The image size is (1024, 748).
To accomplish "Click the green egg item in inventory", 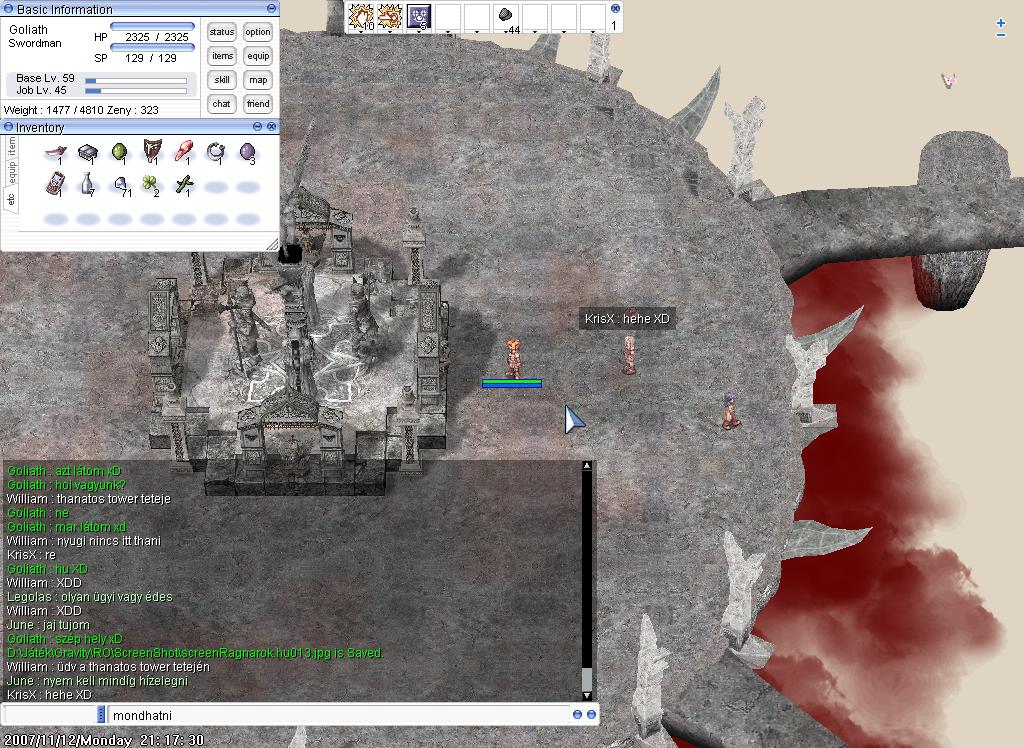I will coord(119,152).
